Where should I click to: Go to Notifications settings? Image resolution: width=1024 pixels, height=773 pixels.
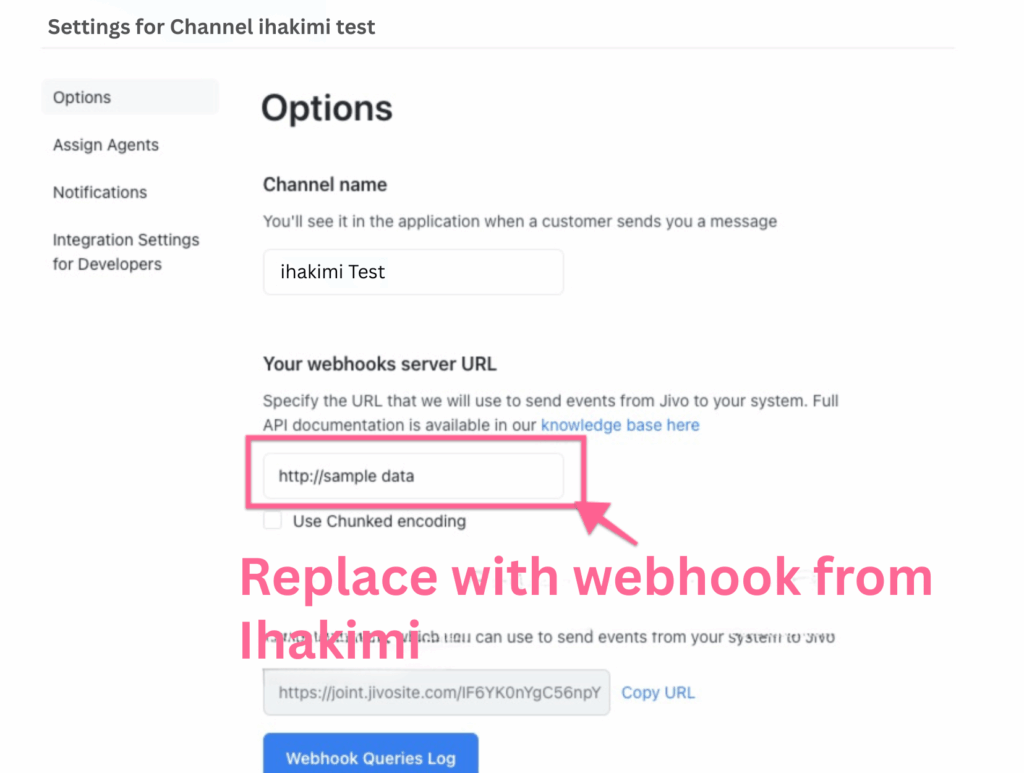click(100, 192)
